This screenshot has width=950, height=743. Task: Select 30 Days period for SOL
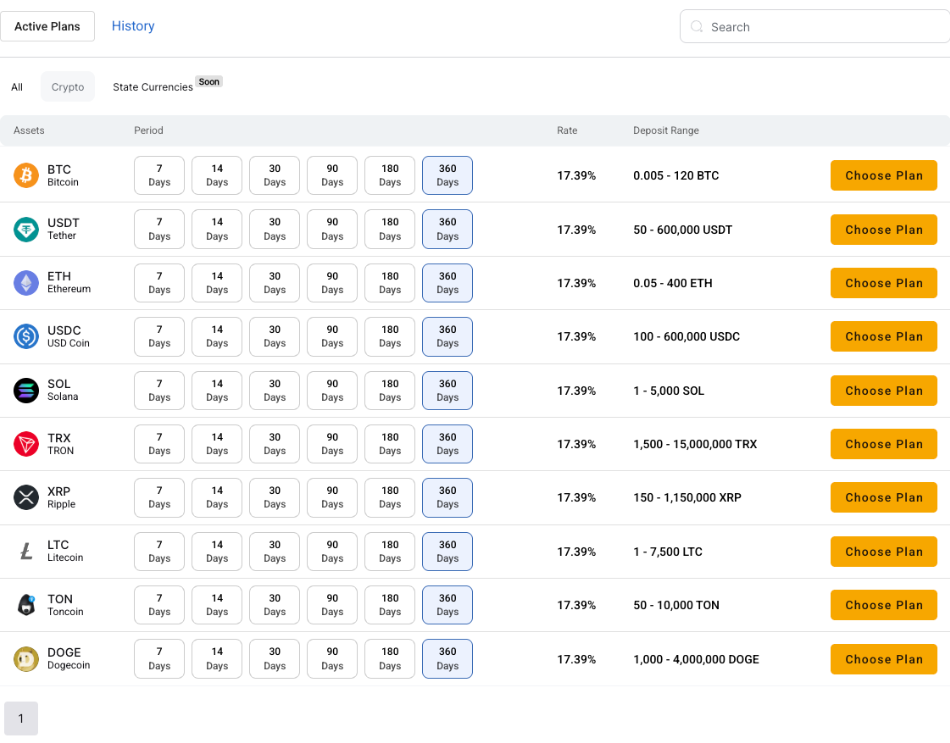[274, 390]
